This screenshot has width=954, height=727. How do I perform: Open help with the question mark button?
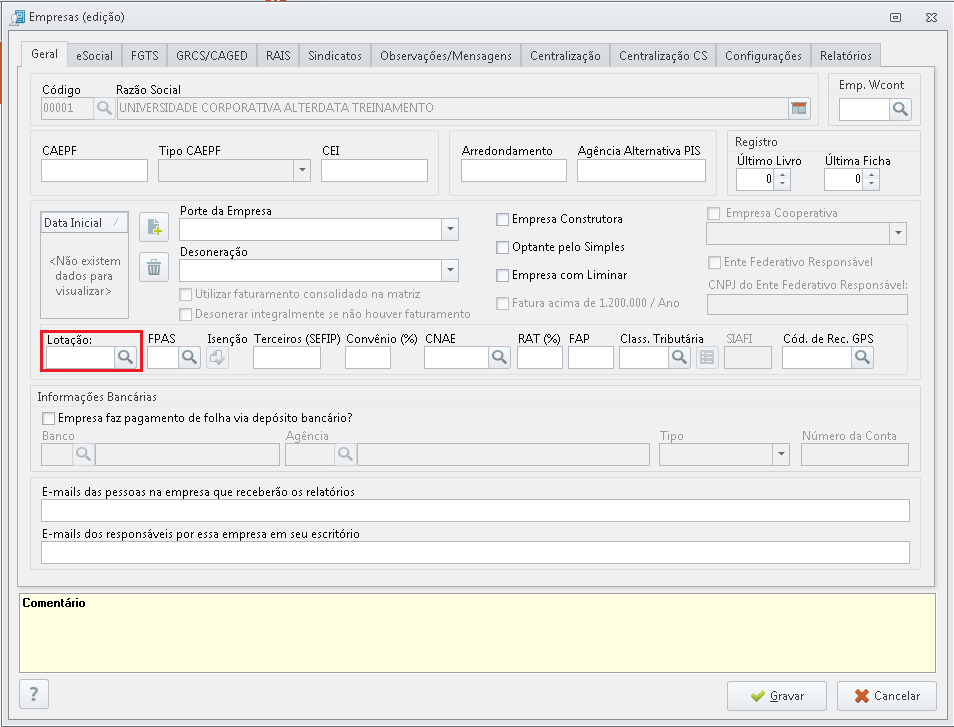pos(34,694)
